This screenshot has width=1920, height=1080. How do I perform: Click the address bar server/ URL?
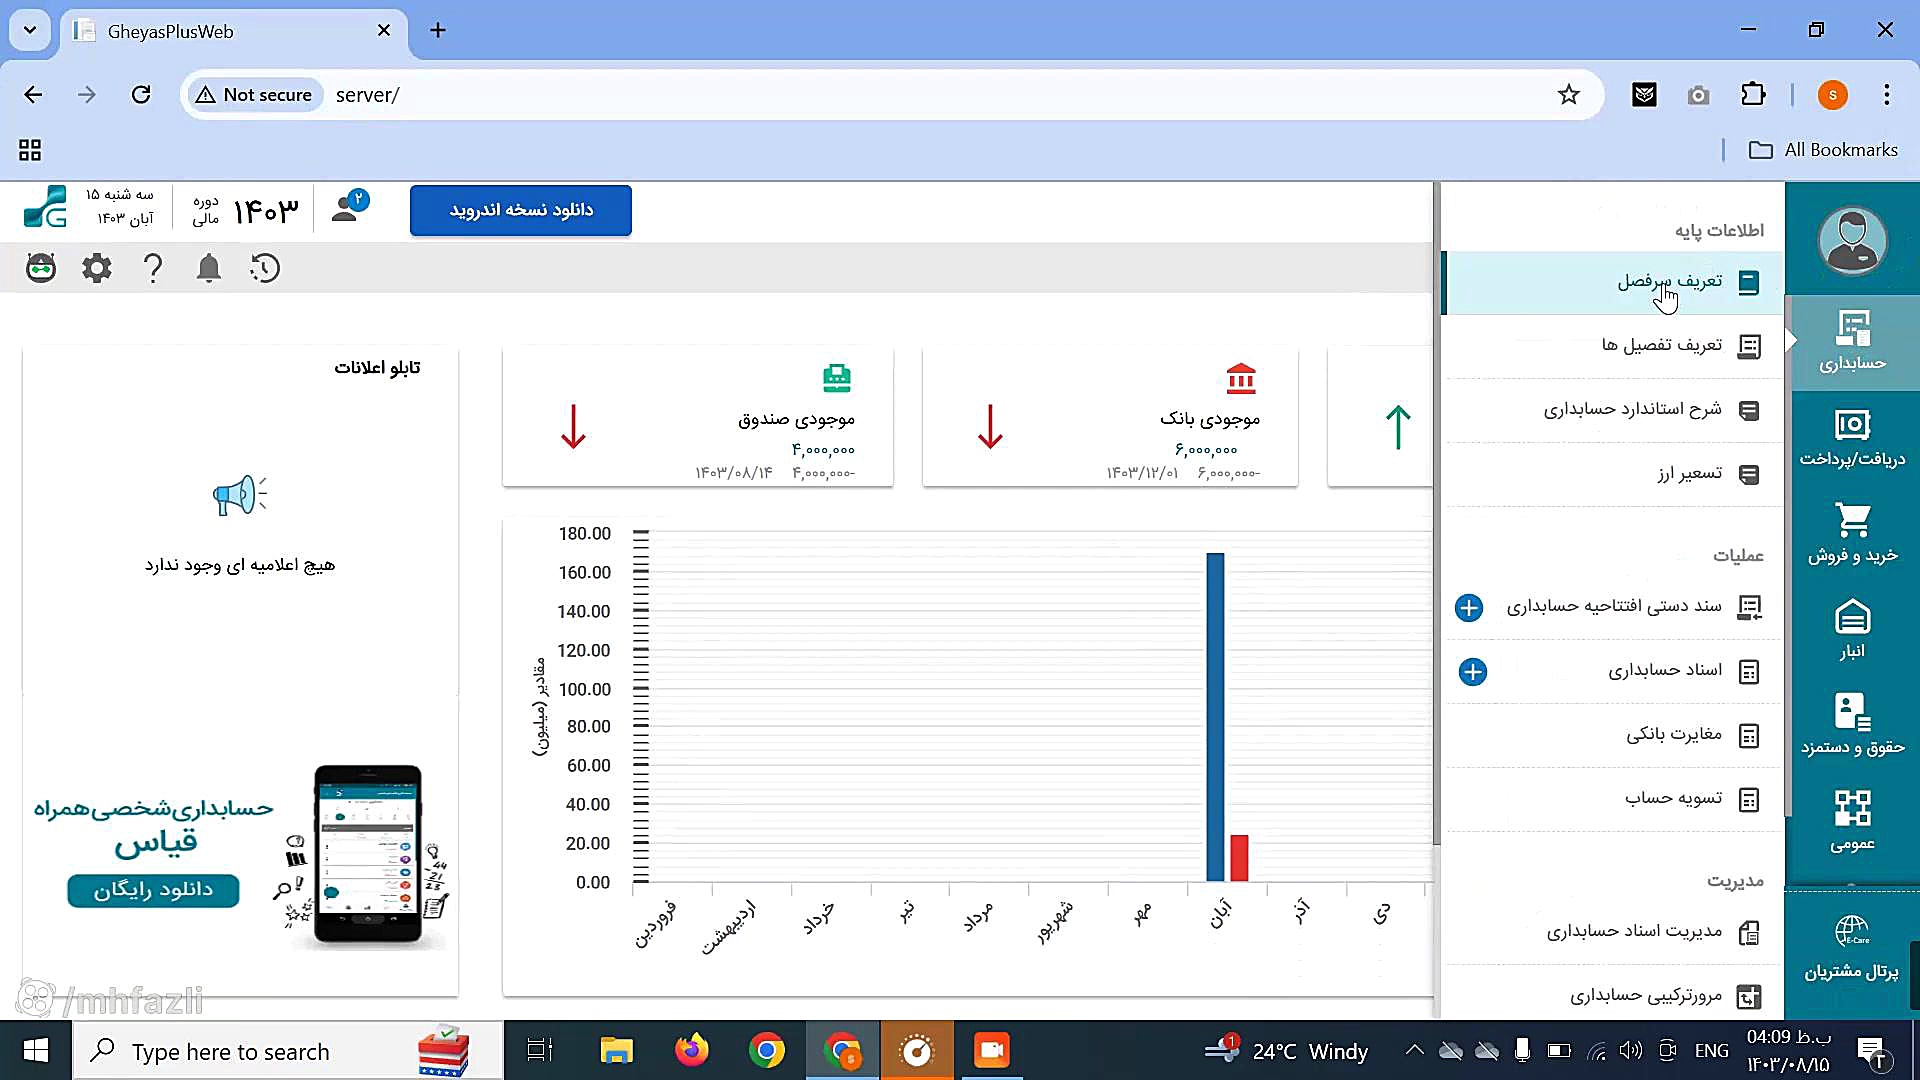point(367,95)
